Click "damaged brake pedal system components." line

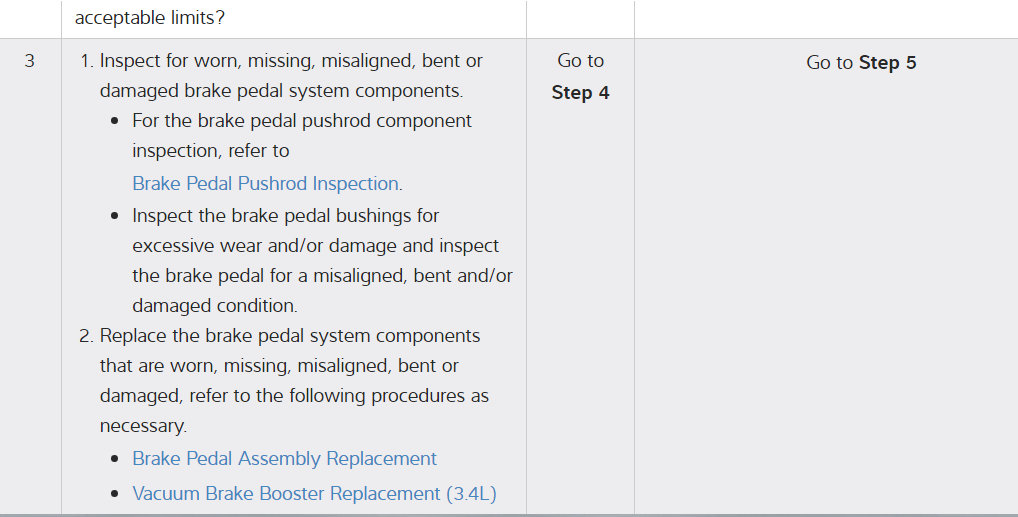click(x=281, y=91)
